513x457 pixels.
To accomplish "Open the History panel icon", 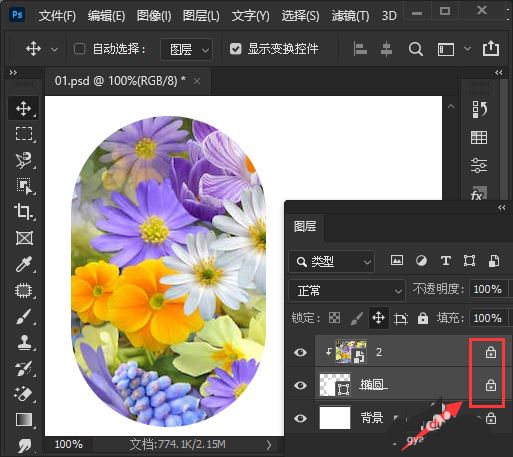I will coord(479,109).
